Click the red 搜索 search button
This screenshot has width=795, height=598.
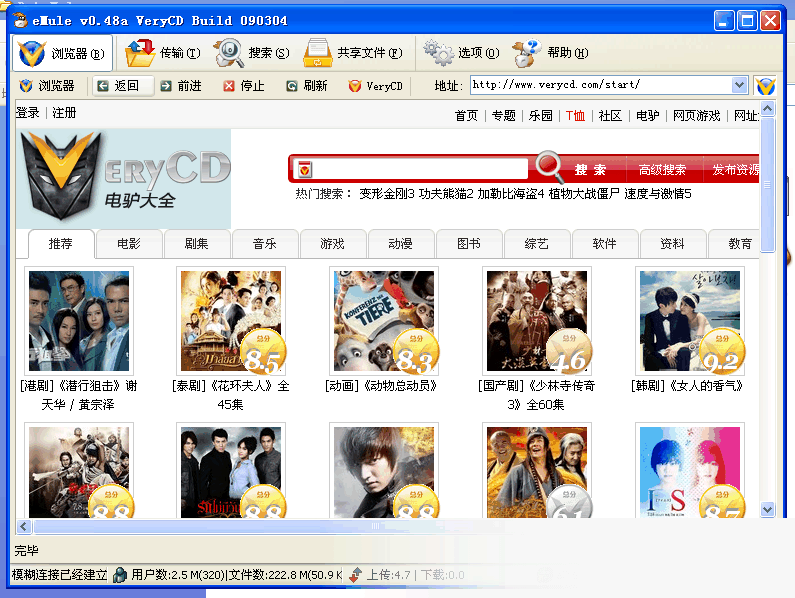click(x=590, y=170)
